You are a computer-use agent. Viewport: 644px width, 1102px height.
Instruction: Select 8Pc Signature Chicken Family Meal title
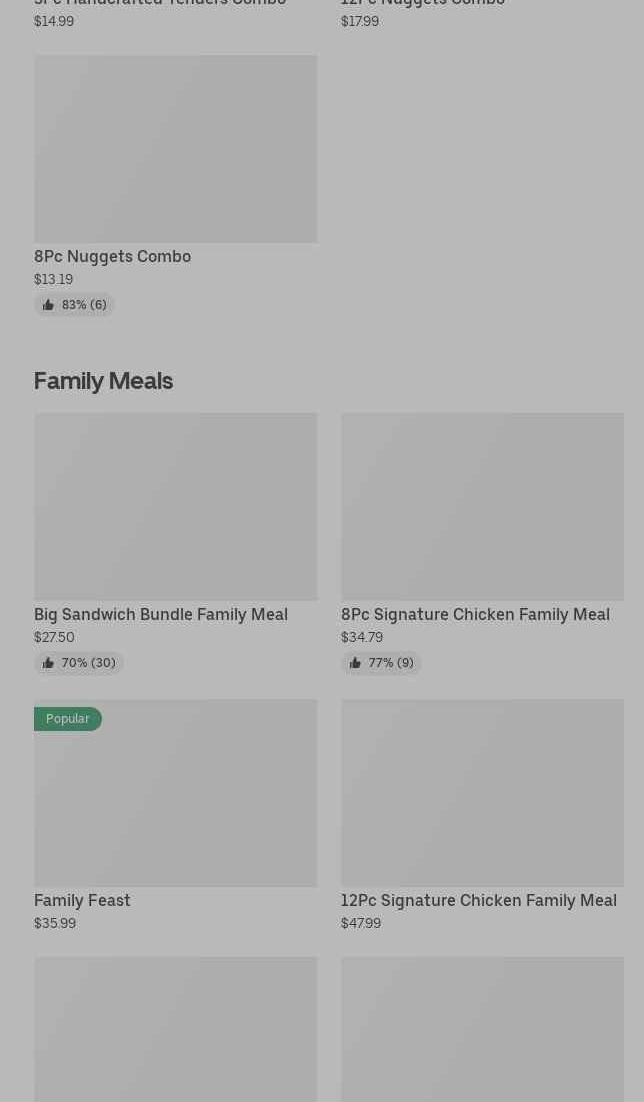pyautogui.click(x=475, y=615)
